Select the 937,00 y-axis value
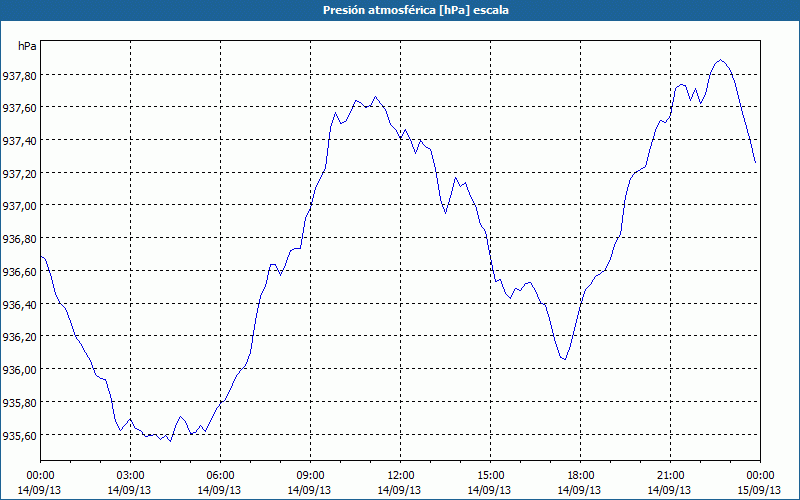The height and width of the screenshot is (500, 800). click(x=19, y=206)
